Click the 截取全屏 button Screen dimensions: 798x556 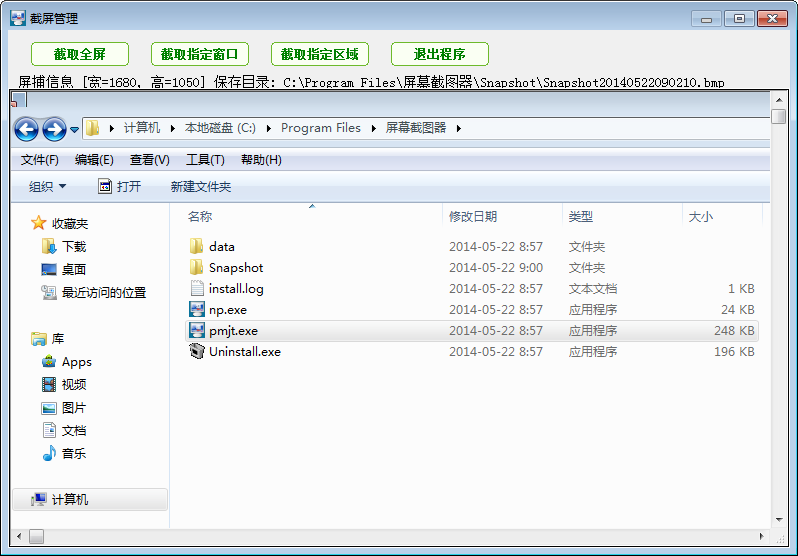(80, 54)
